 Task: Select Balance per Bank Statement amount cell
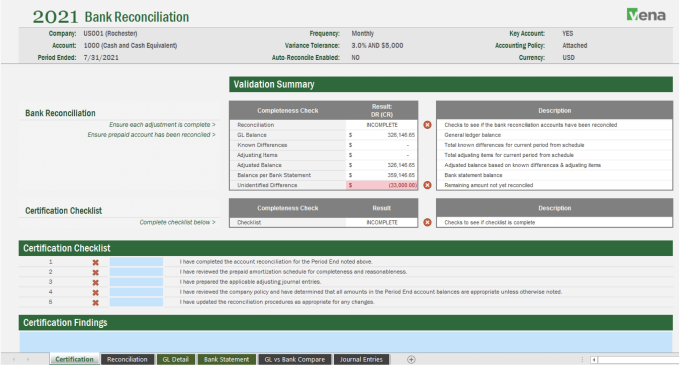point(382,175)
